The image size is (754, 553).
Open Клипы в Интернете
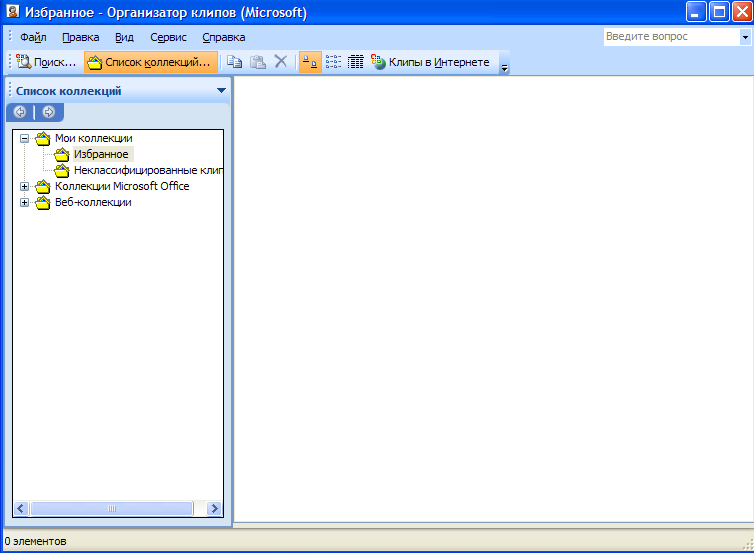coord(430,62)
